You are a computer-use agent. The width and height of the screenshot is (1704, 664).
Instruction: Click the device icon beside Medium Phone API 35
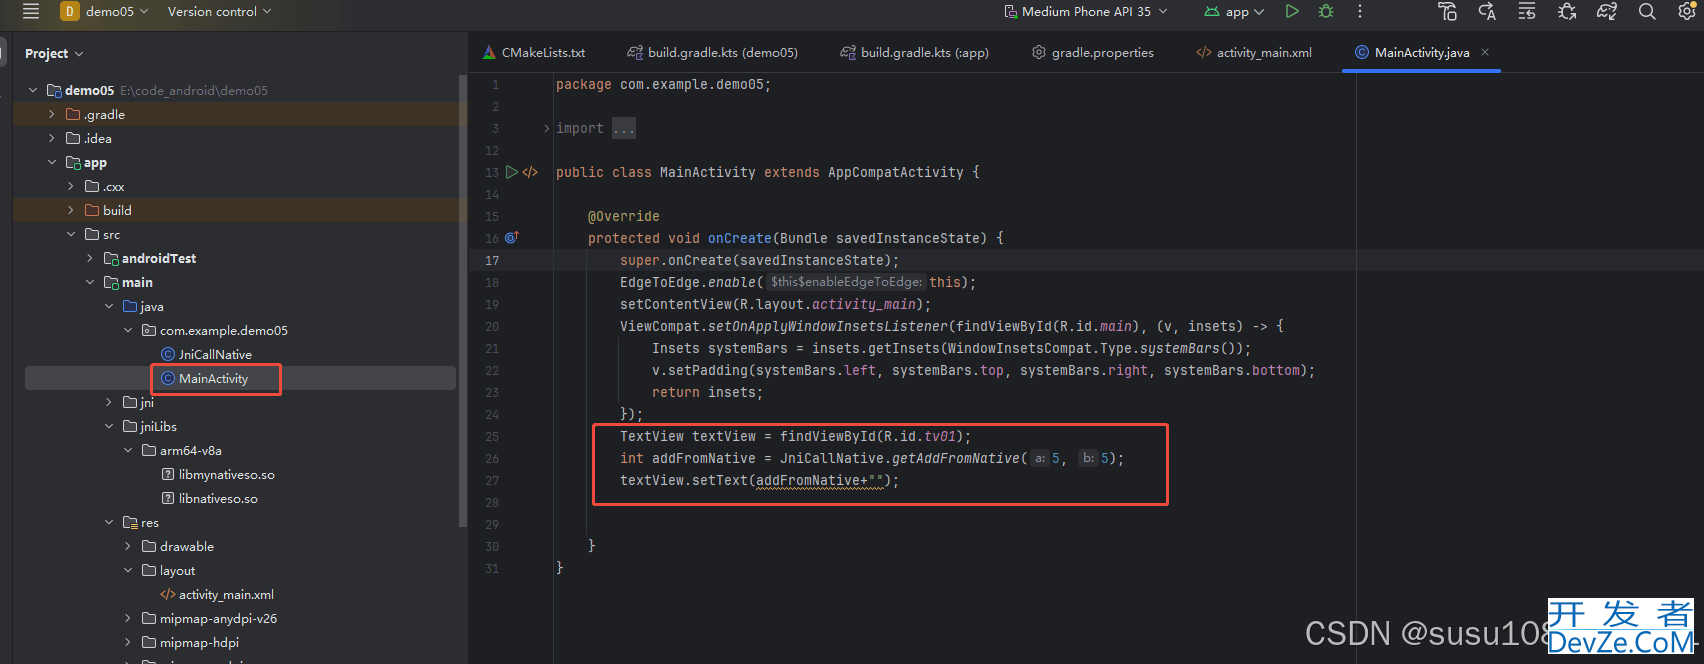click(x=1010, y=12)
